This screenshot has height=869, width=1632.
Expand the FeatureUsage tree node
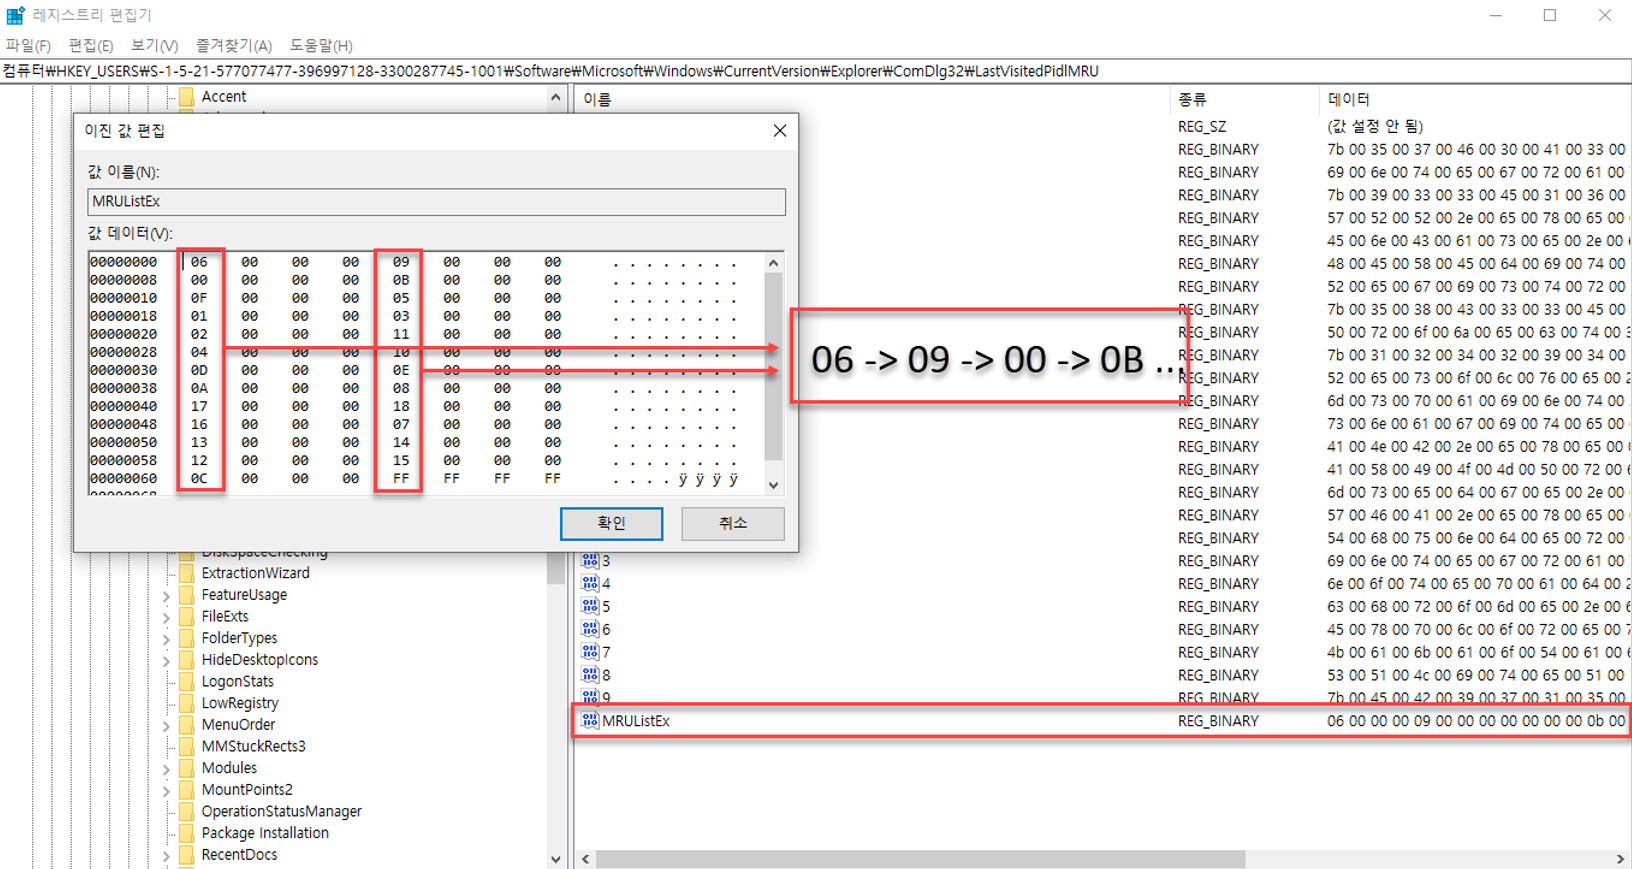pos(166,595)
